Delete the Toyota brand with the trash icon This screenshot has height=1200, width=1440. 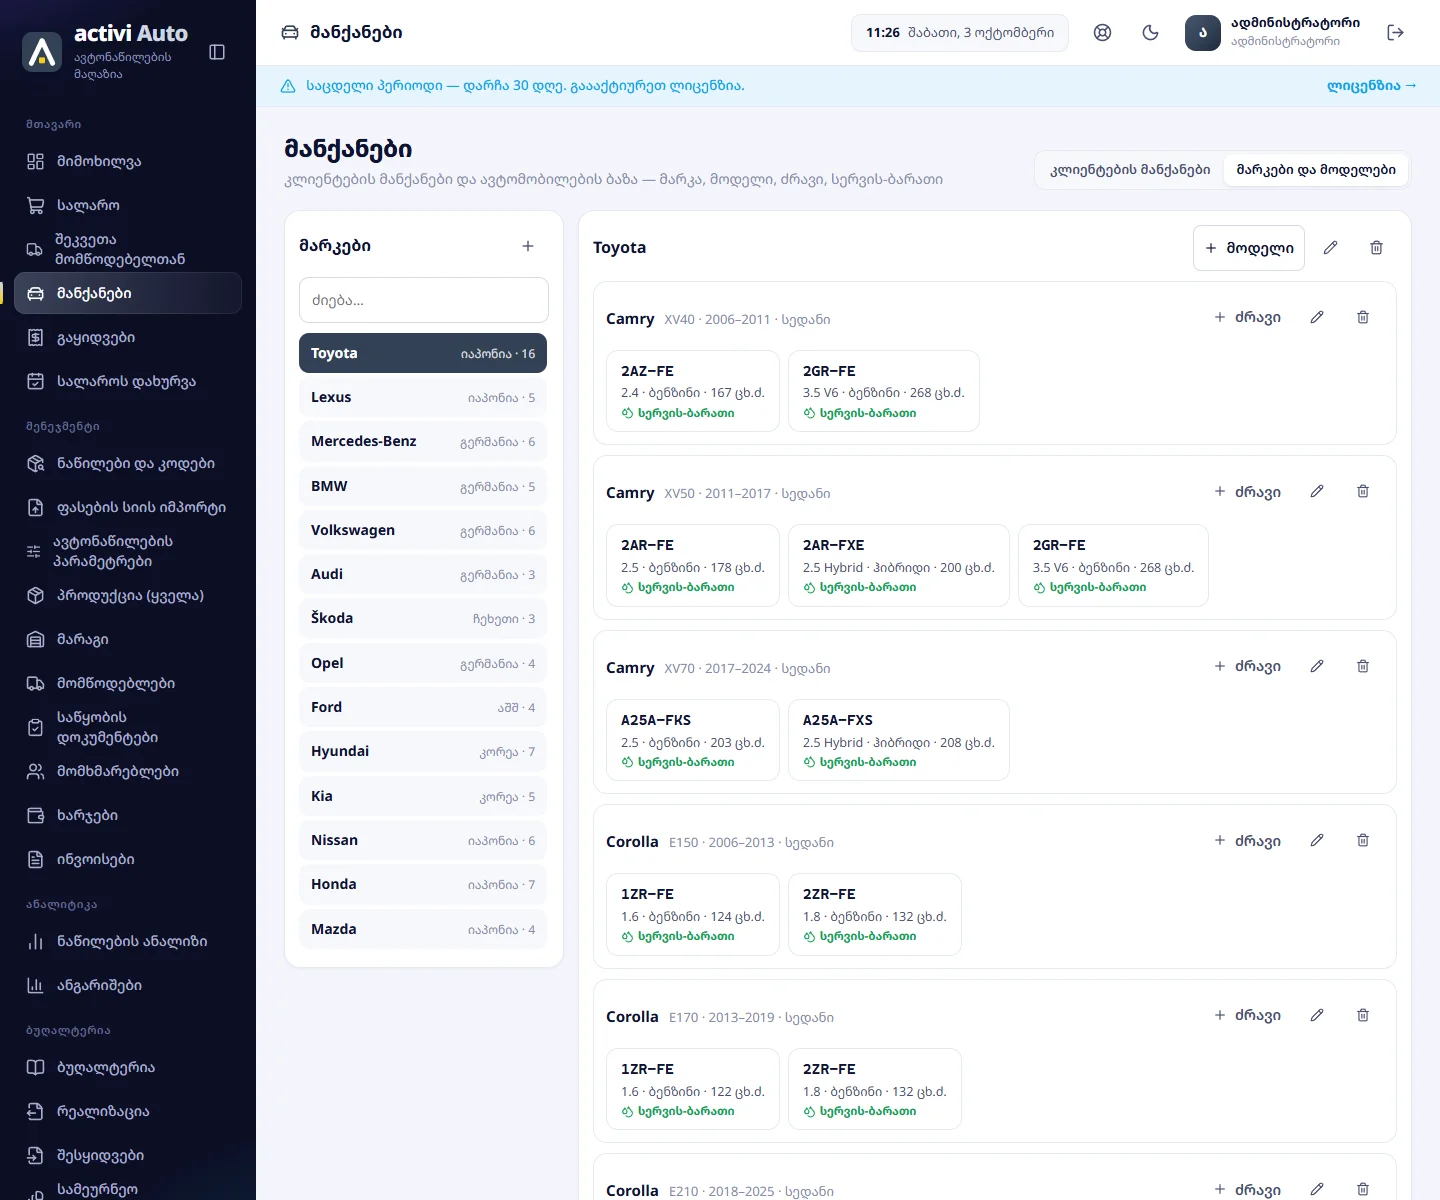tap(1376, 247)
